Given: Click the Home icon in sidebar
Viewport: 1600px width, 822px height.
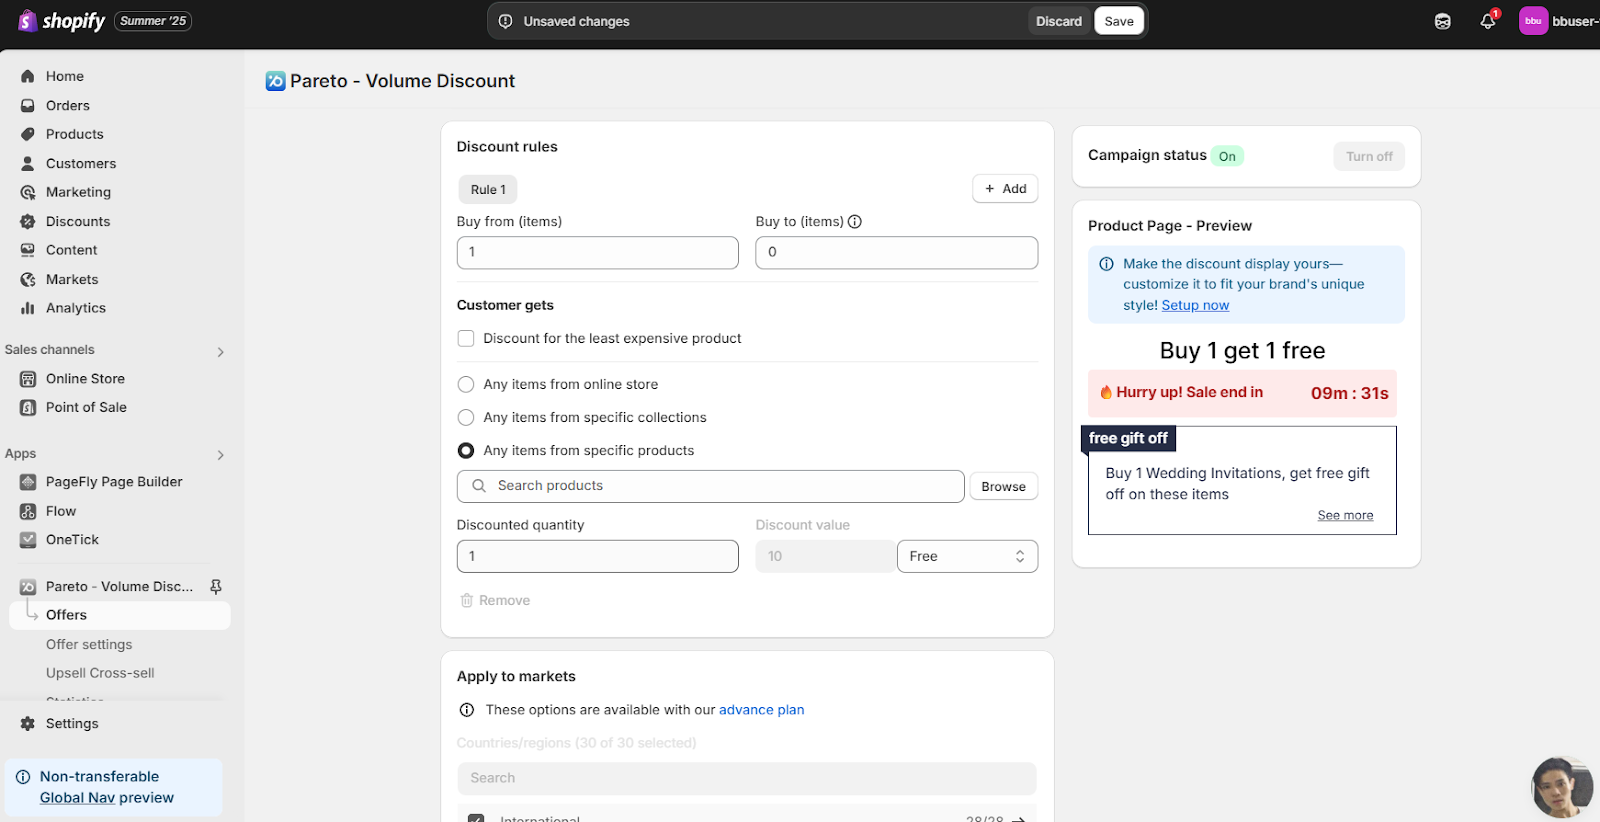Looking at the screenshot, I should [x=28, y=76].
